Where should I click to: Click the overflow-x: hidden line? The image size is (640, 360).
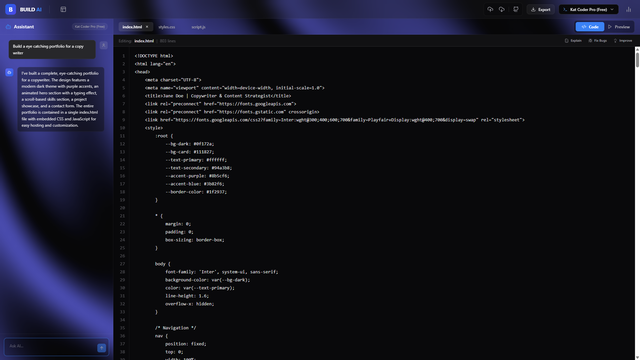point(189,304)
